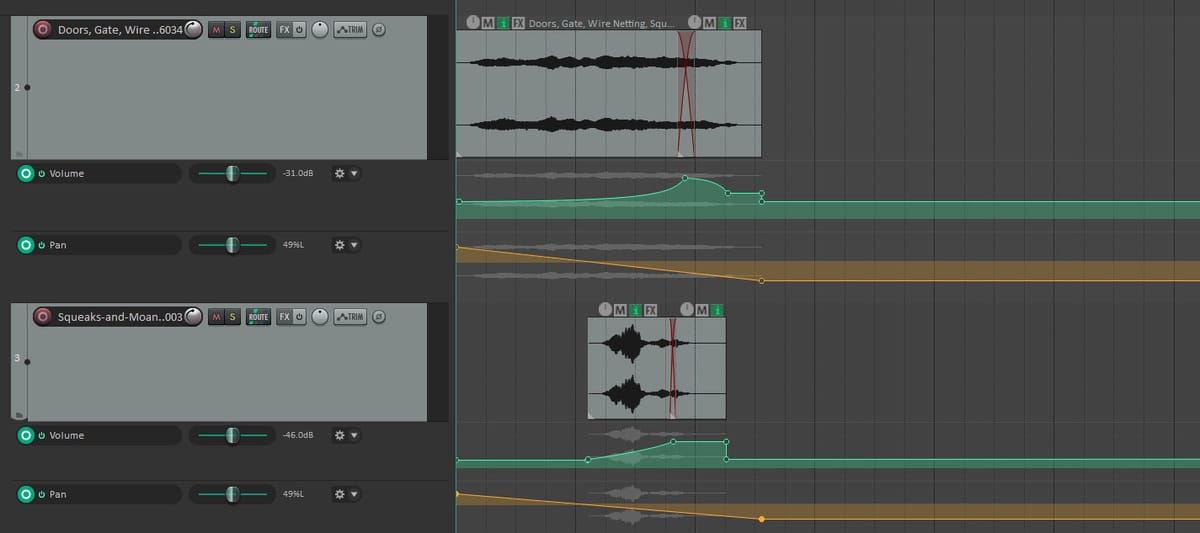Image resolution: width=1200 pixels, height=533 pixels.
Task: Open FX chain for Squeaks-and-Moan track
Action: coord(284,316)
